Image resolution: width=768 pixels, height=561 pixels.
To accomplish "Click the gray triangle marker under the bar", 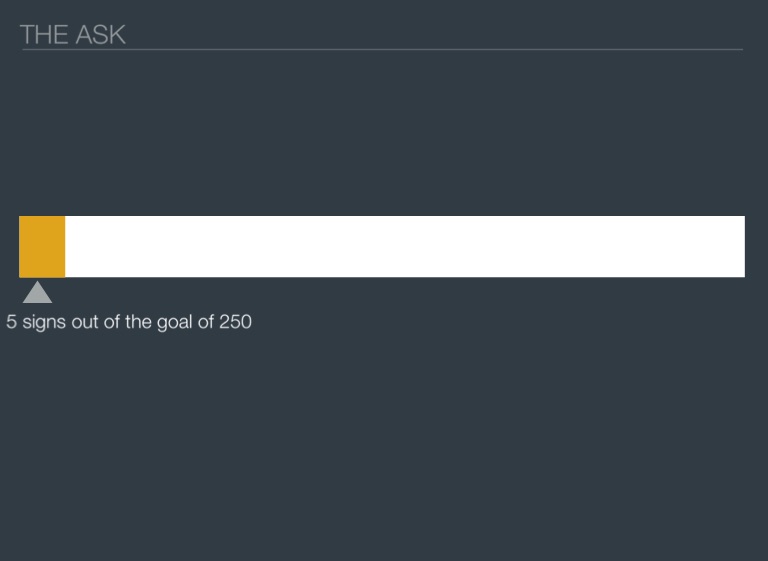I will coord(37,294).
